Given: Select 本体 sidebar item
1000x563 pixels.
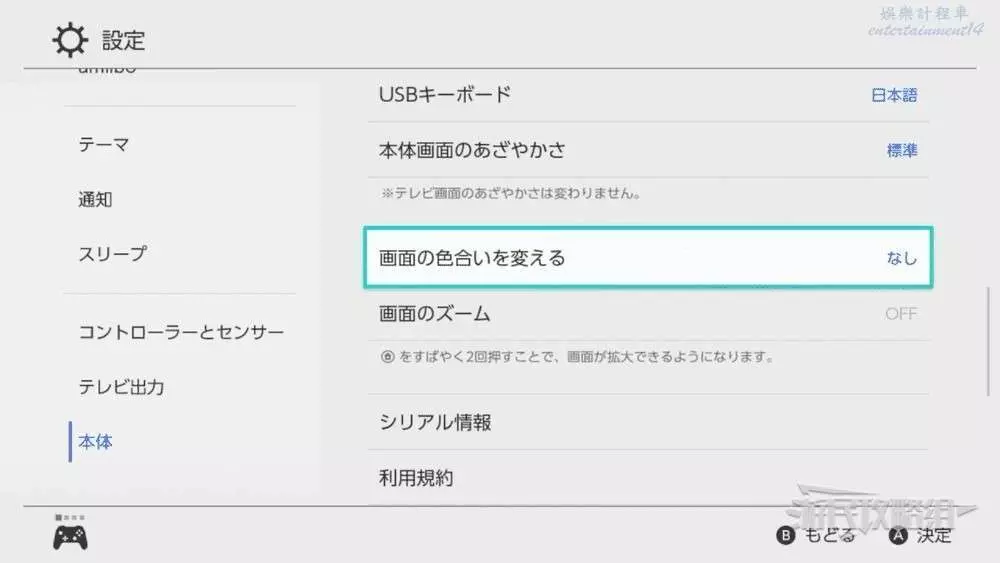Looking at the screenshot, I should [96, 442].
